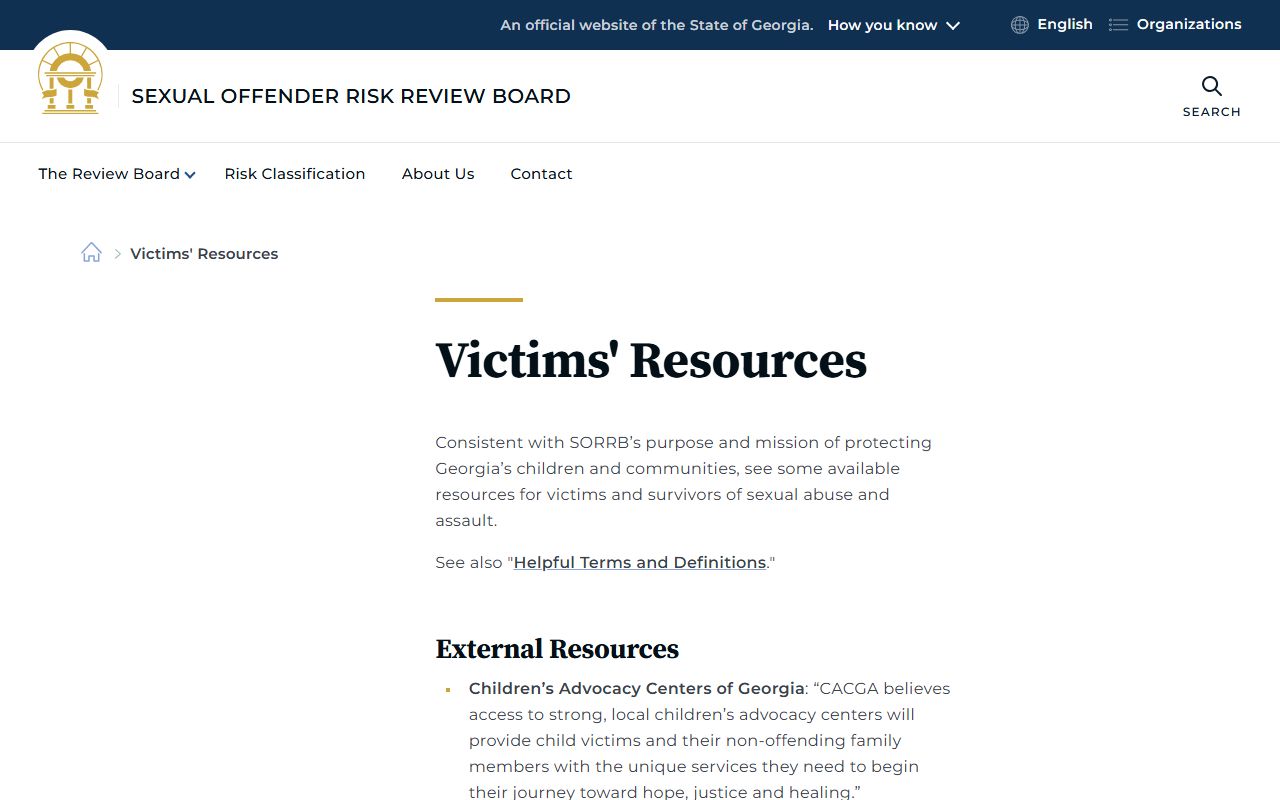Click the Georgia state seal logo
1280x800 pixels.
point(70,78)
